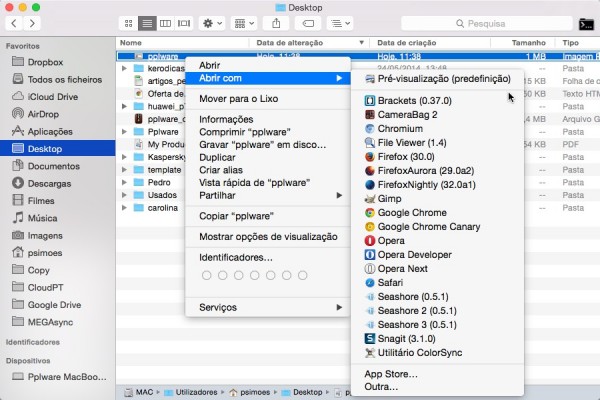Switch to list view in toolbar
Image resolution: width=600 pixels, height=400 pixels.
tap(147, 24)
